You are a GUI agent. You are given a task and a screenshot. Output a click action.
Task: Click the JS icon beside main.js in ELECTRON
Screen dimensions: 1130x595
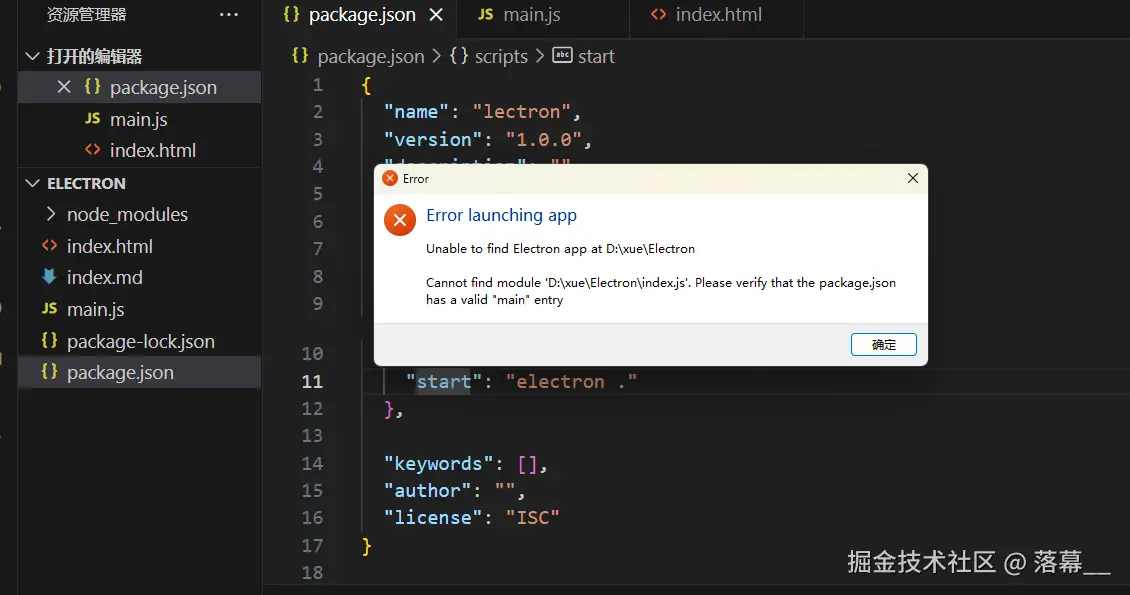coord(49,308)
